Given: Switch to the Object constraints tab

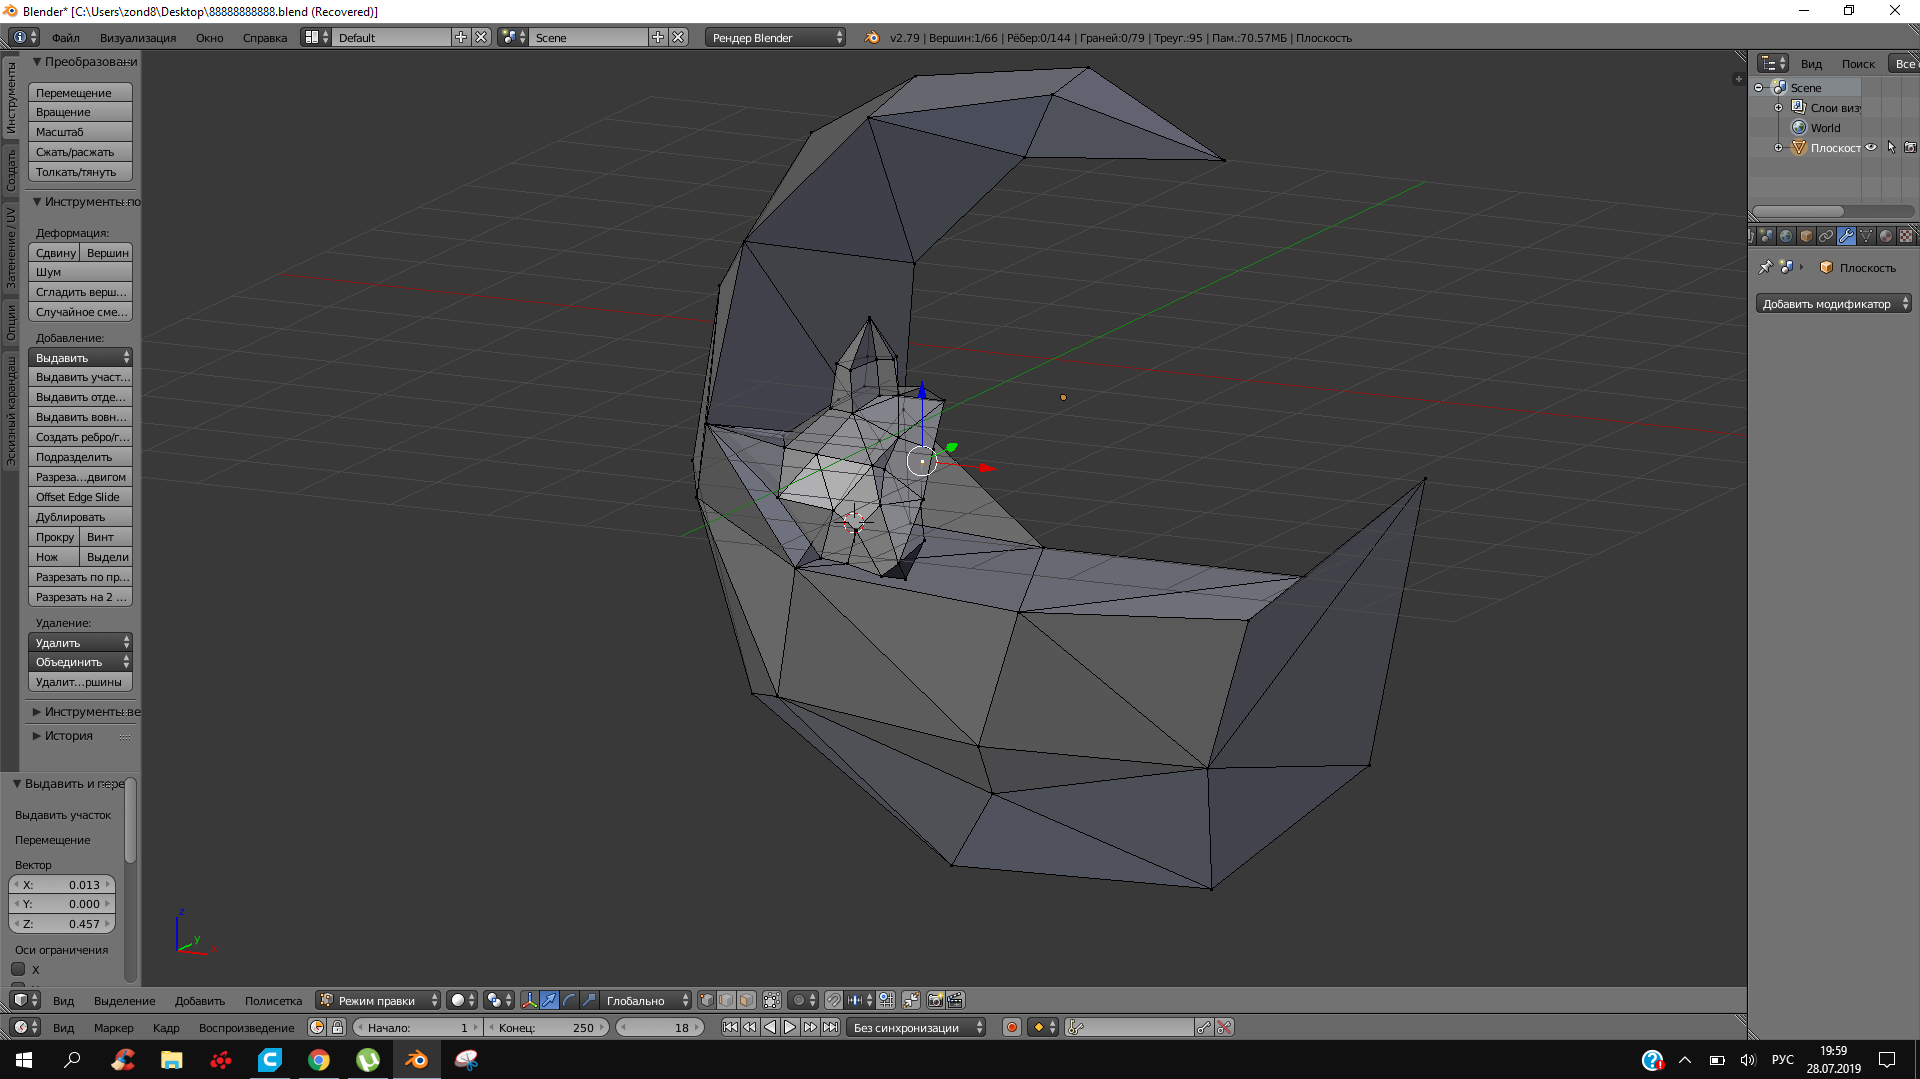Looking at the screenshot, I should pyautogui.click(x=1826, y=237).
